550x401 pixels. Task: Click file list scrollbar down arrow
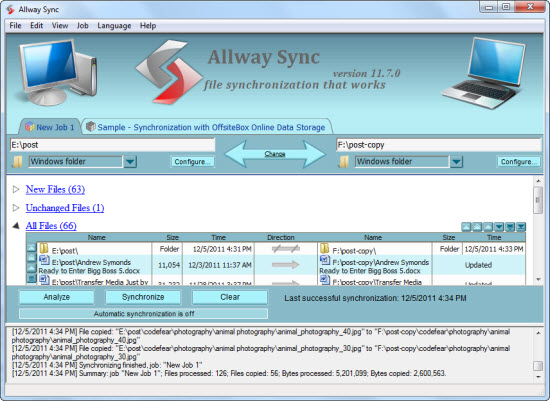click(x=538, y=280)
